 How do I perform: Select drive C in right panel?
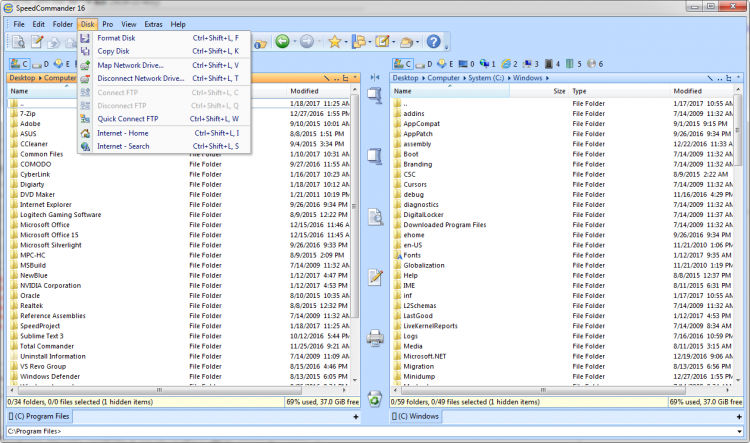403,64
